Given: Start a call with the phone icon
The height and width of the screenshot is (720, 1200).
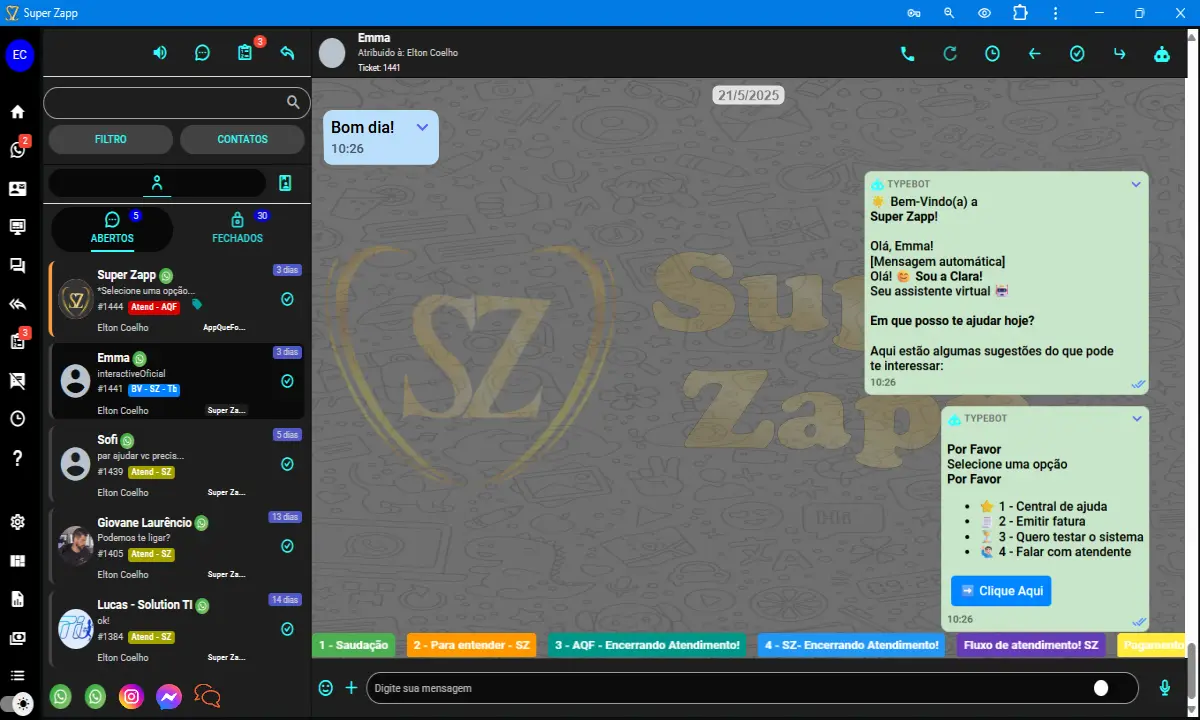Looking at the screenshot, I should [907, 54].
